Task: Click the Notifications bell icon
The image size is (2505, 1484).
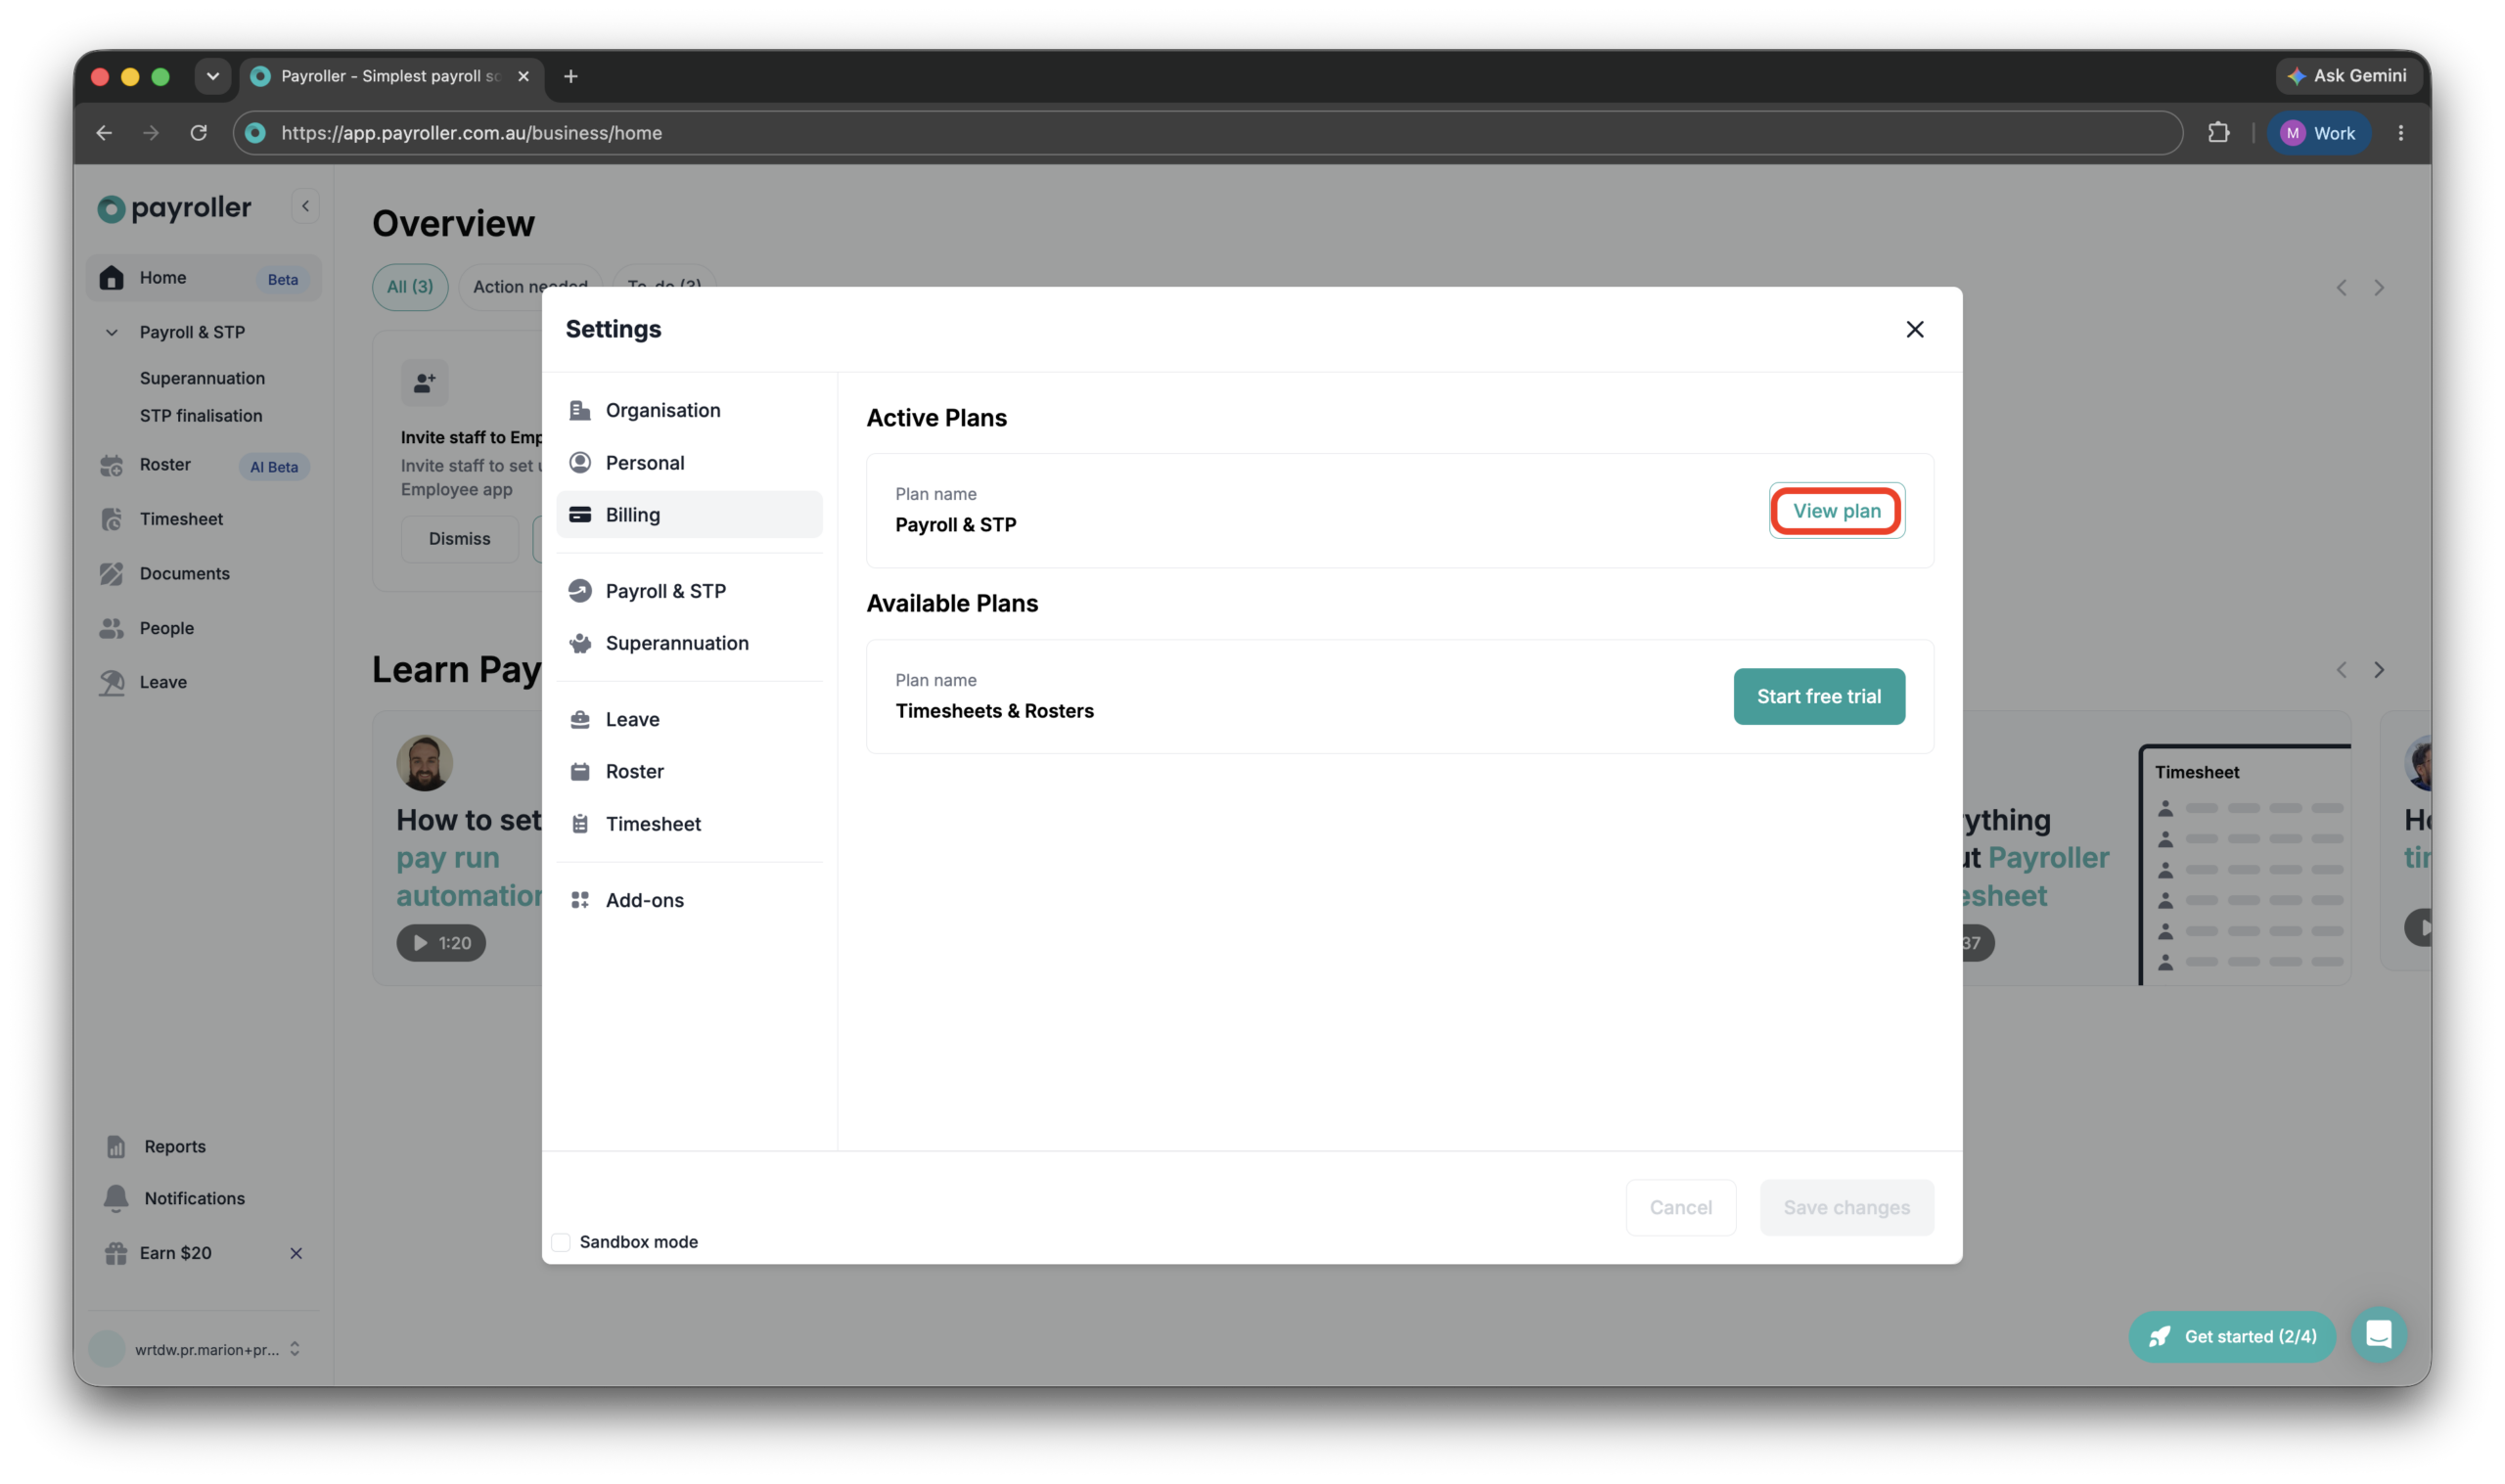Action: [116, 1198]
